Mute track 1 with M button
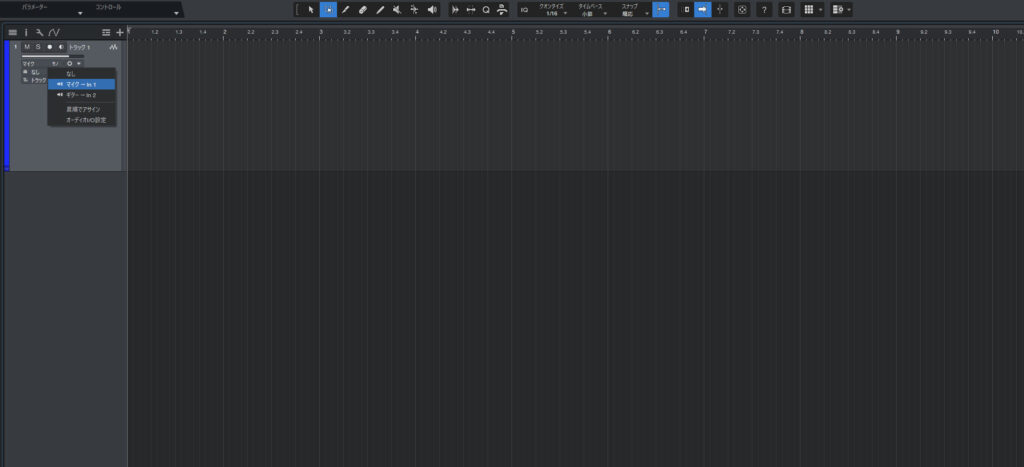This screenshot has width=1024, height=467. 27,47
